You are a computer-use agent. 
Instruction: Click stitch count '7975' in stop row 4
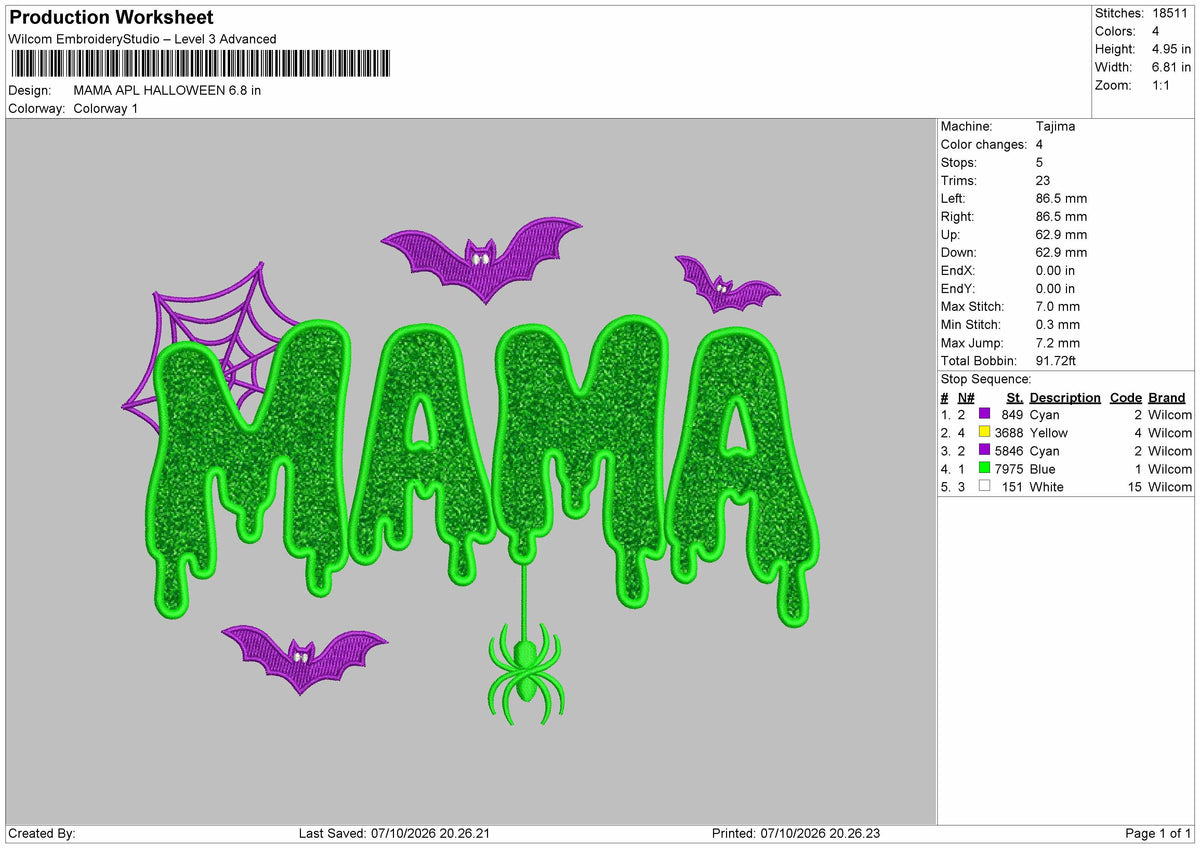[x=1009, y=469]
